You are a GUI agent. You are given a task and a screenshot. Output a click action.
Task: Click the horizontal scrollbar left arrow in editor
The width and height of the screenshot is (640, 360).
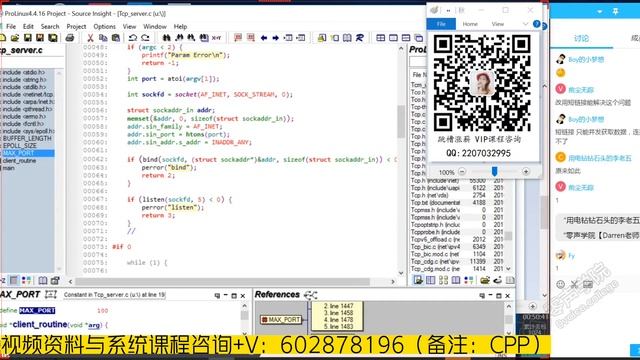[71, 282]
